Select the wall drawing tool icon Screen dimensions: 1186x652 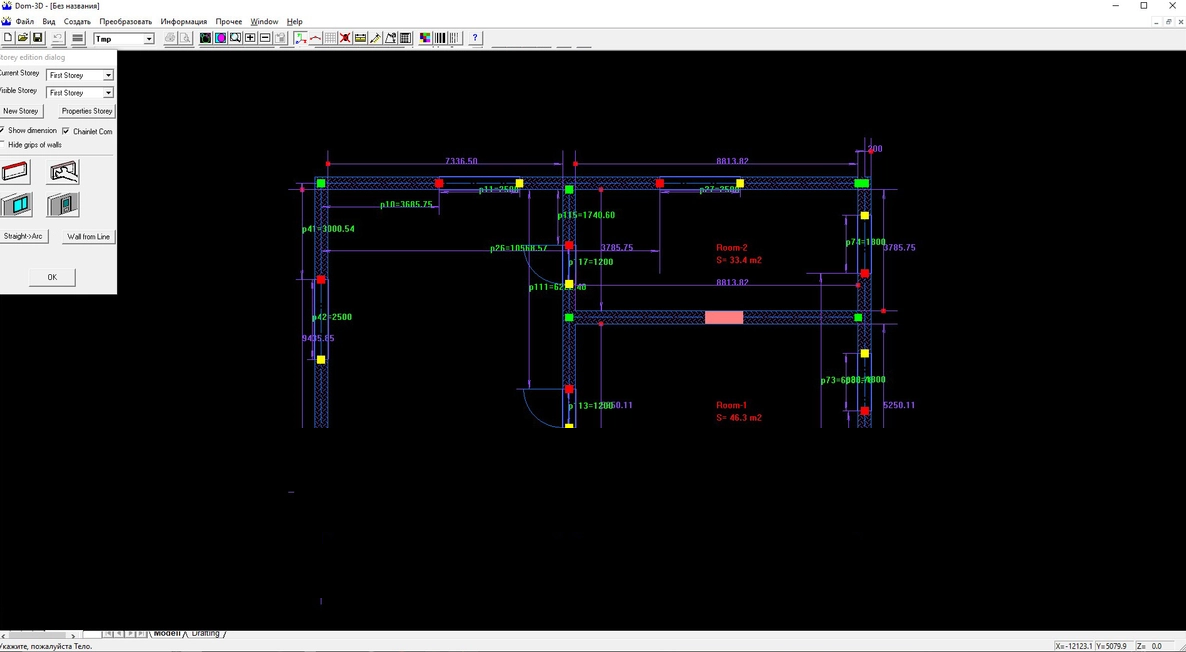[x=16, y=172]
